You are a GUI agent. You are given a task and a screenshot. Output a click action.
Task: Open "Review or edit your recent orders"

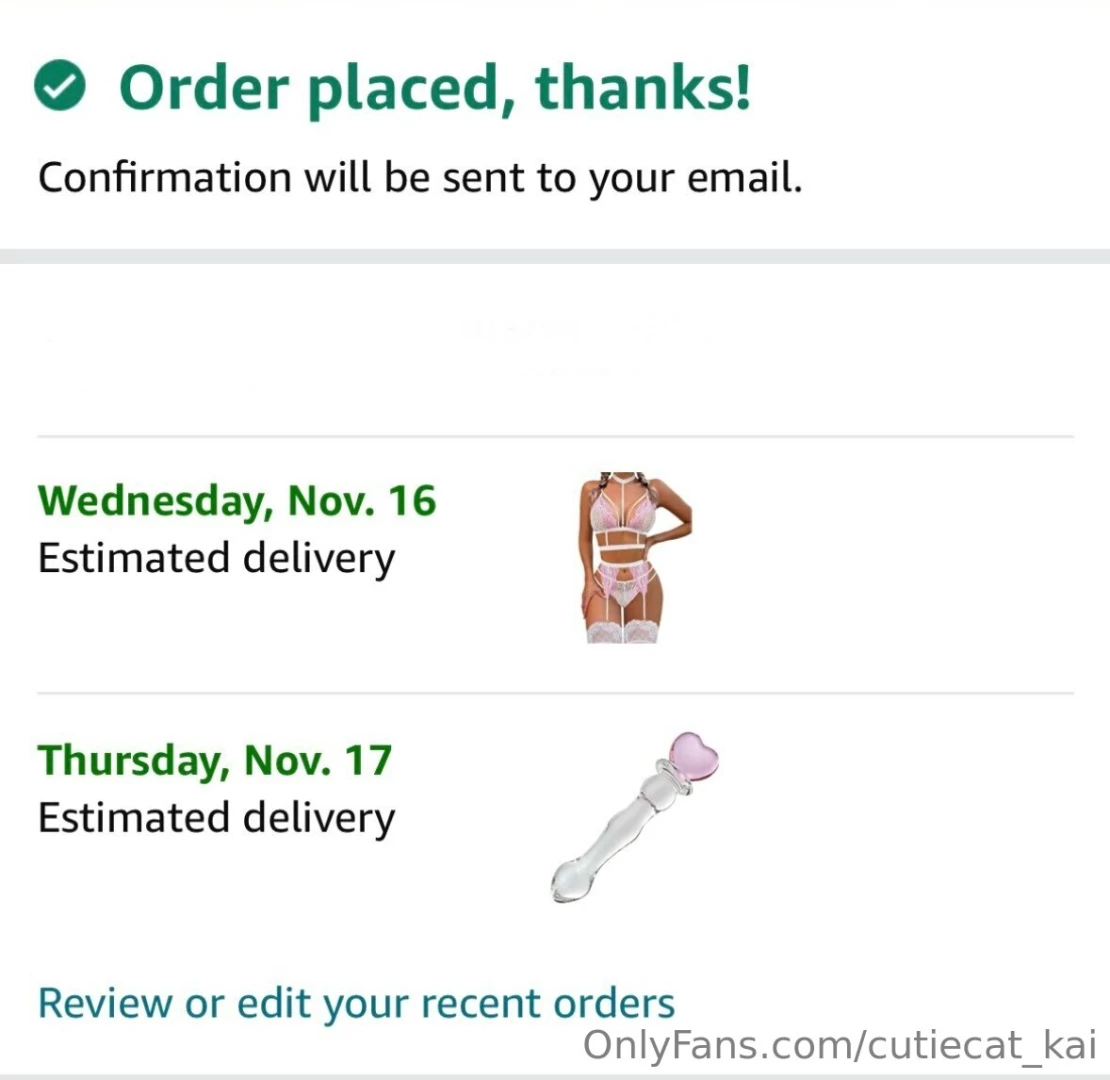tap(356, 1002)
